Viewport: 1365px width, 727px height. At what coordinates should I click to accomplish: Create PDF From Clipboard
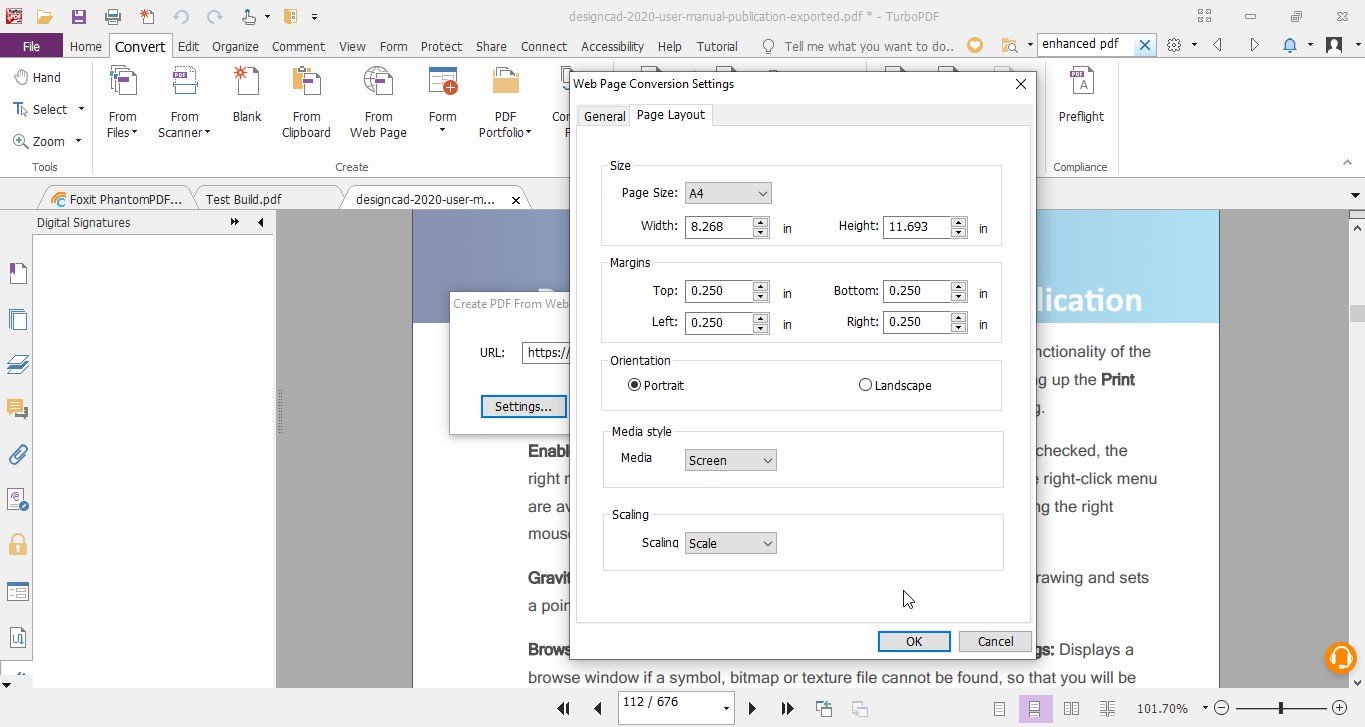coord(306,102)
